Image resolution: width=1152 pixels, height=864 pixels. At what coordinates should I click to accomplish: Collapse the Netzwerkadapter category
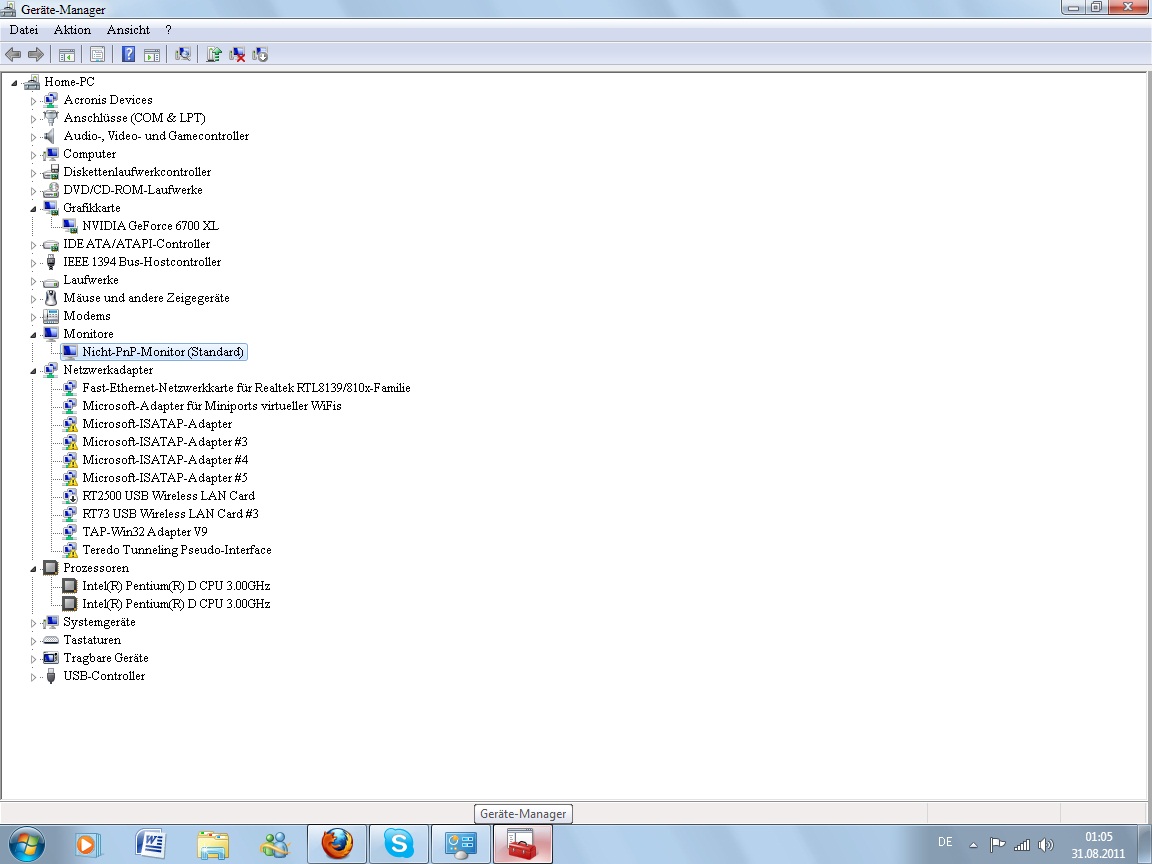tap(33, 371)
